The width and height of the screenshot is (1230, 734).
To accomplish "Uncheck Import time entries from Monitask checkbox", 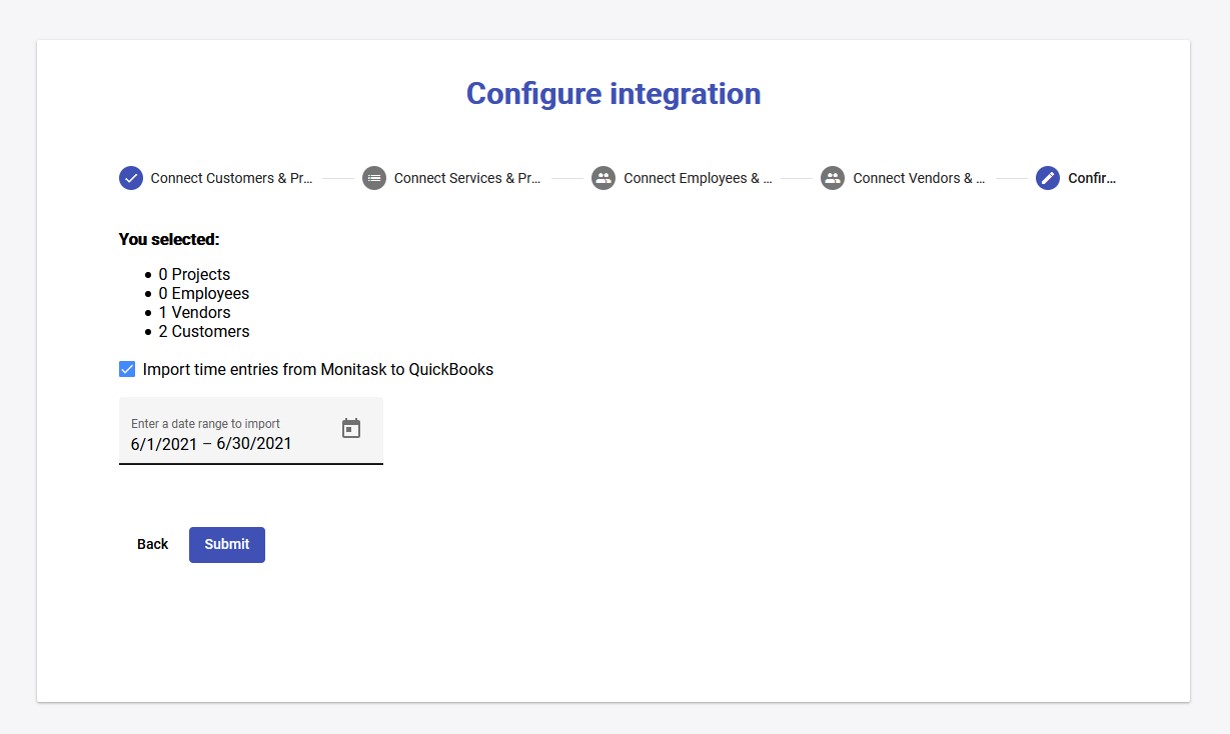I will [x=127, y=369].
